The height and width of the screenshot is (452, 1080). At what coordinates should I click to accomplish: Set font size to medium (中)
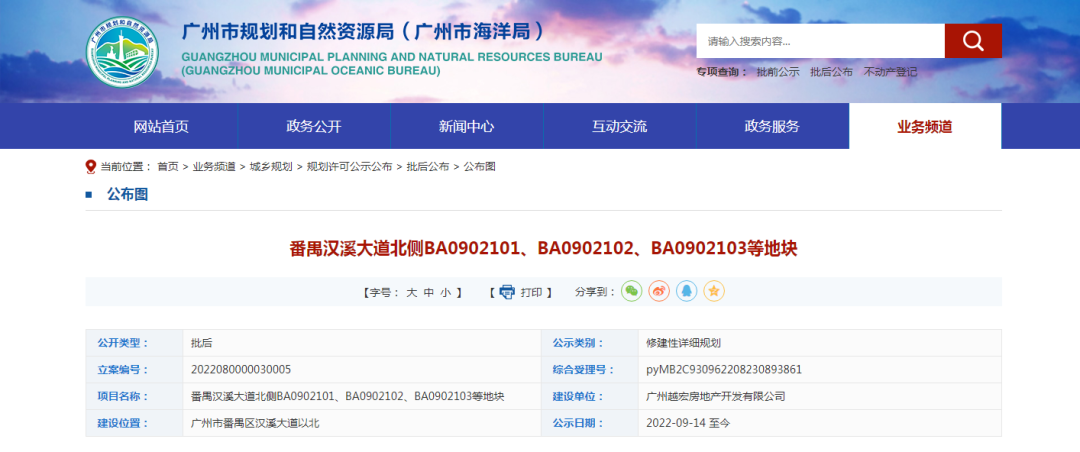428,292
